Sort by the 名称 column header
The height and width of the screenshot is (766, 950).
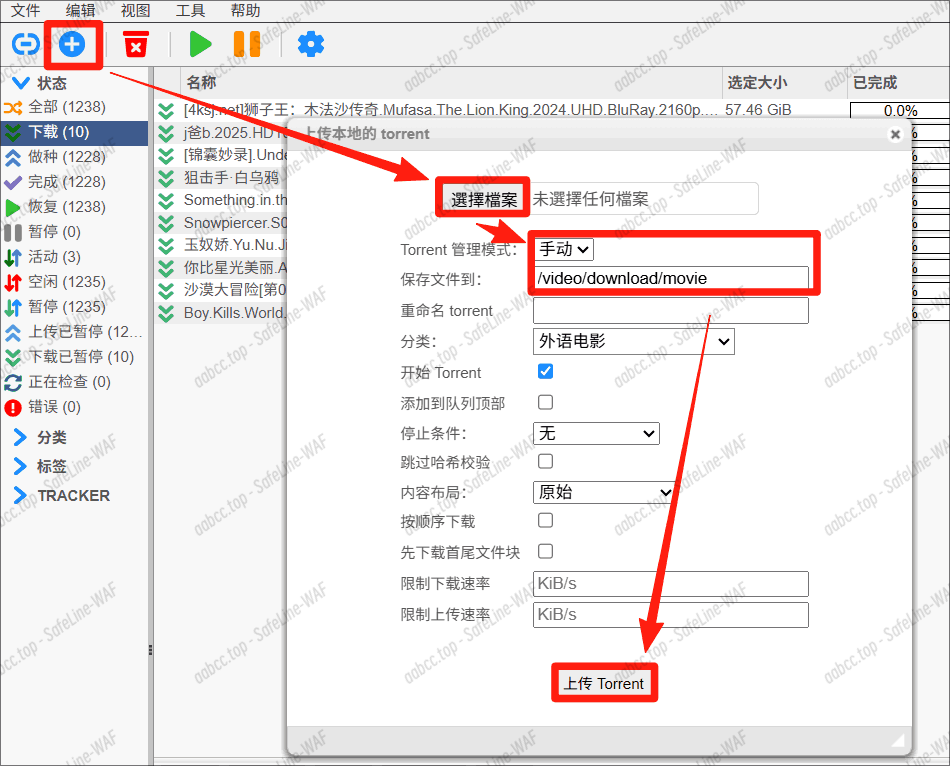[451, 82]
